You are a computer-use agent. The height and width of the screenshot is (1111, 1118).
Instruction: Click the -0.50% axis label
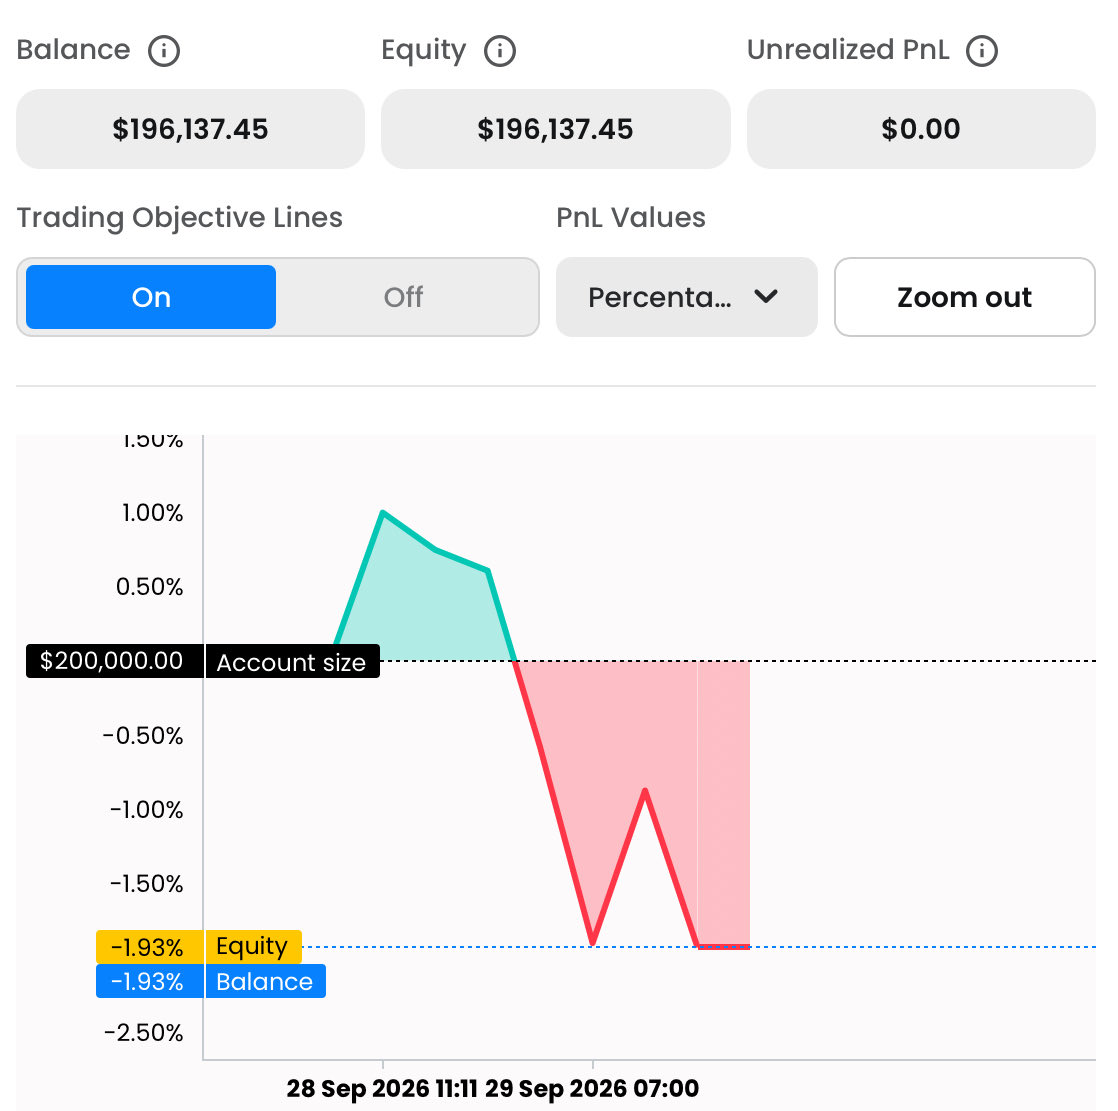tap(143, 735)
